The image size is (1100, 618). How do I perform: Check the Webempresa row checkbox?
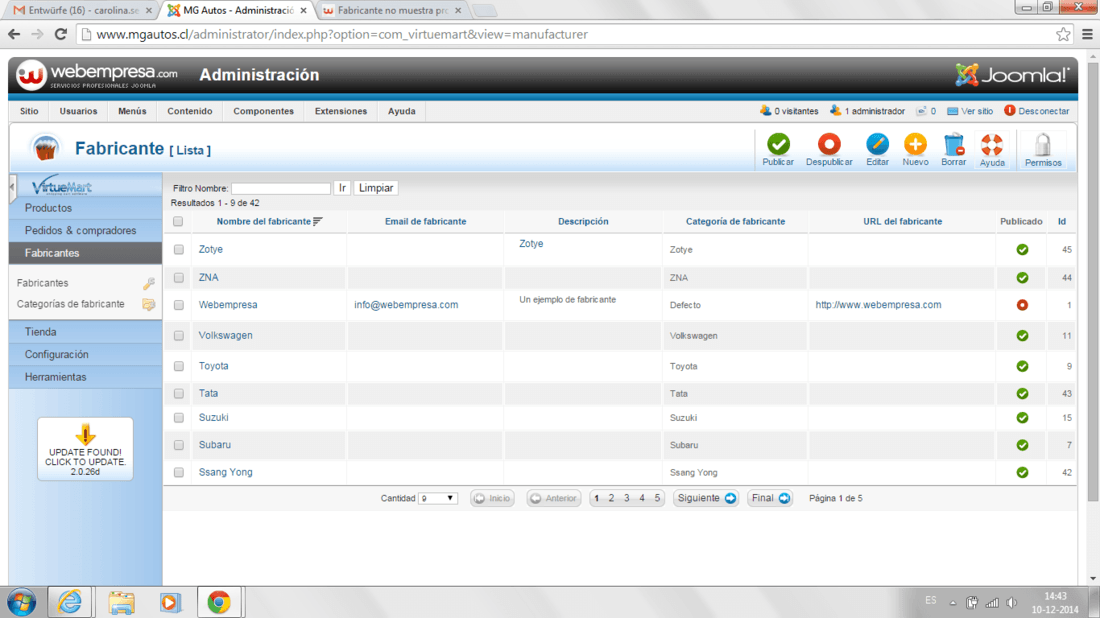point(179,305)
